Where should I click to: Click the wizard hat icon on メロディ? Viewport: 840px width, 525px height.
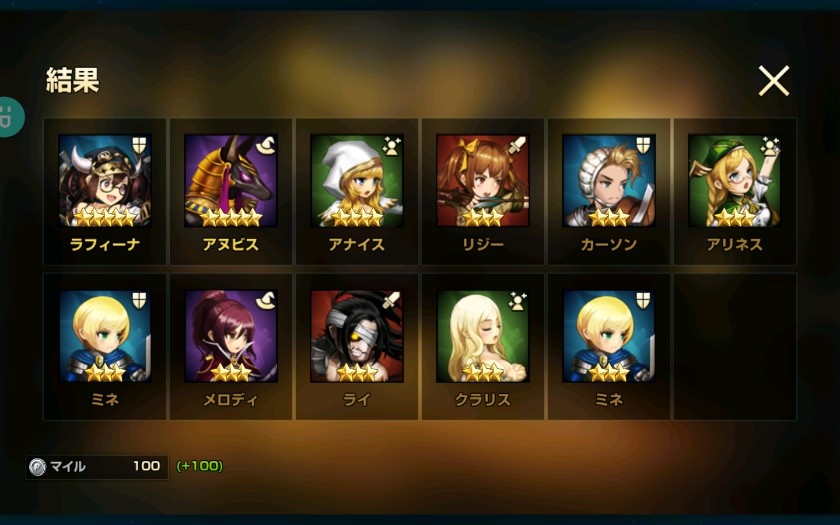tap(266, 301)
